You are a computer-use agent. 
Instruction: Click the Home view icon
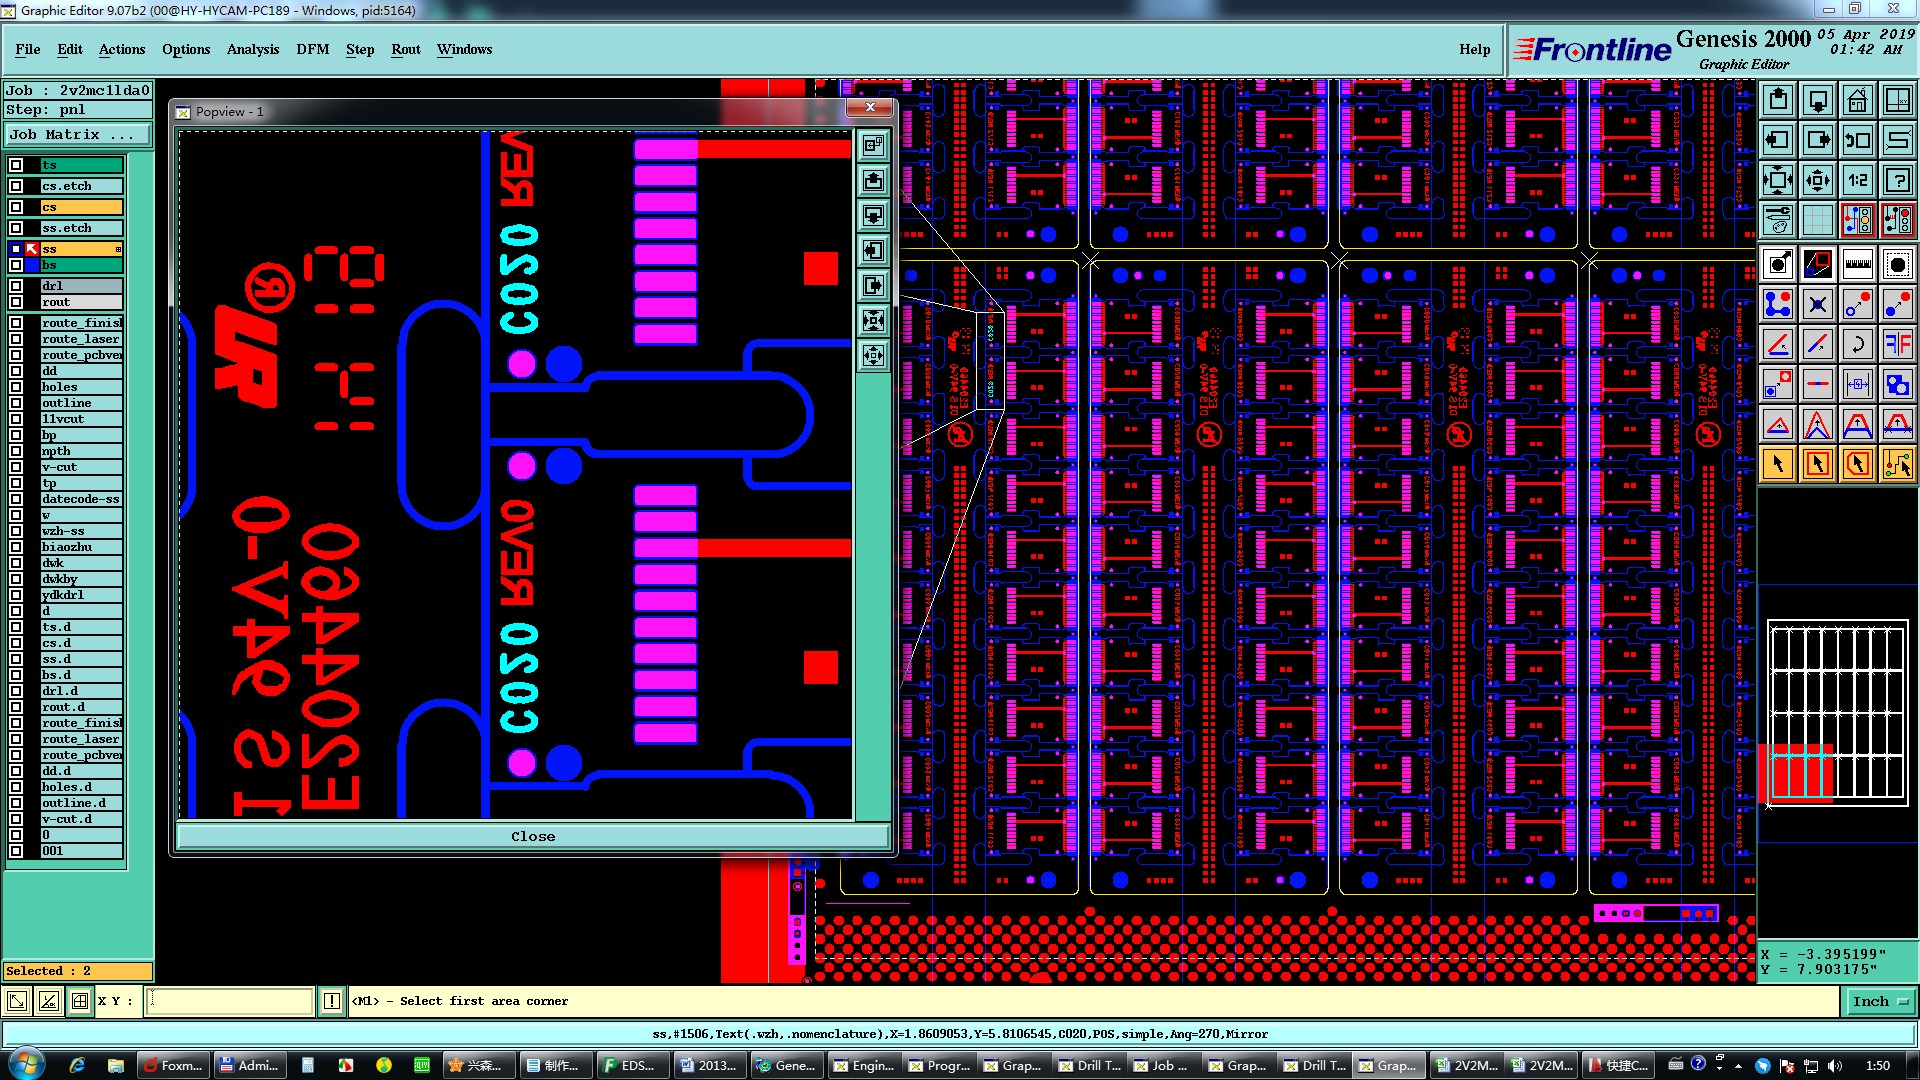[x=1857, y=100]
